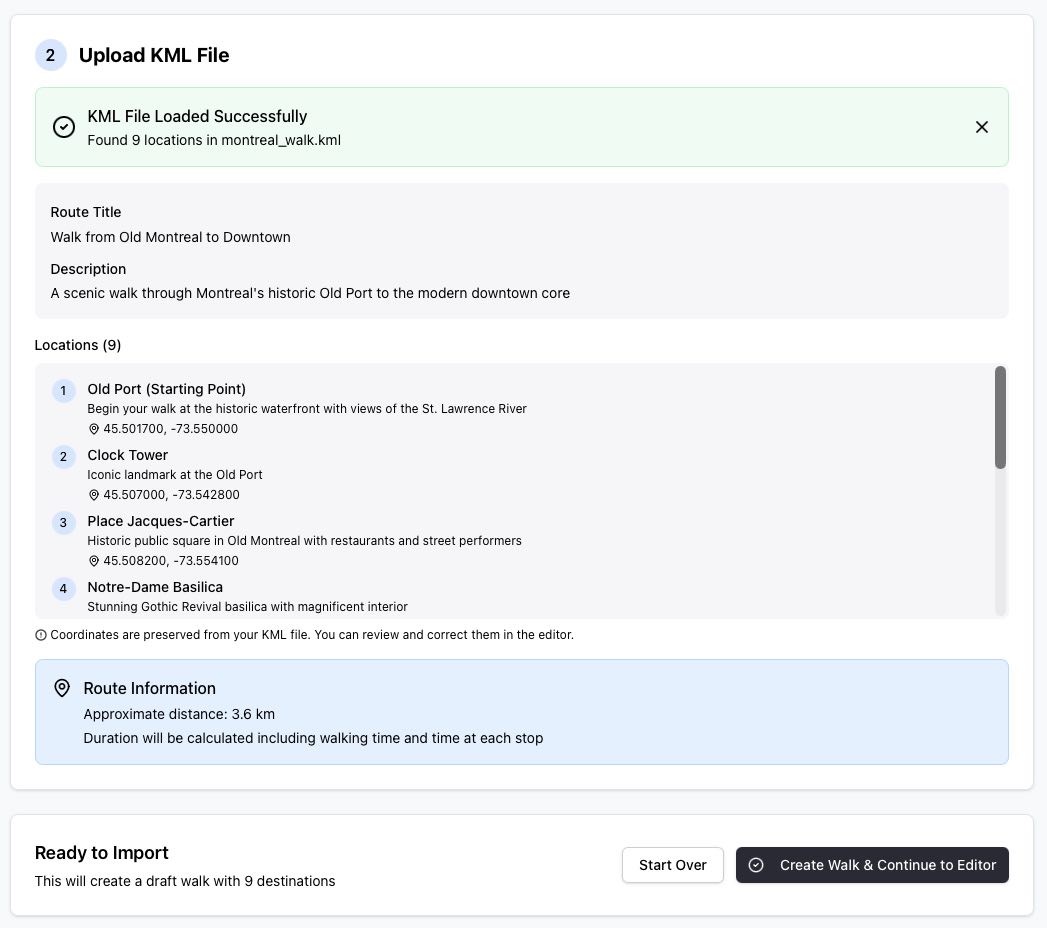
Task: Dismiss the KML File Loaded Successfully alert
Action: 981,127
